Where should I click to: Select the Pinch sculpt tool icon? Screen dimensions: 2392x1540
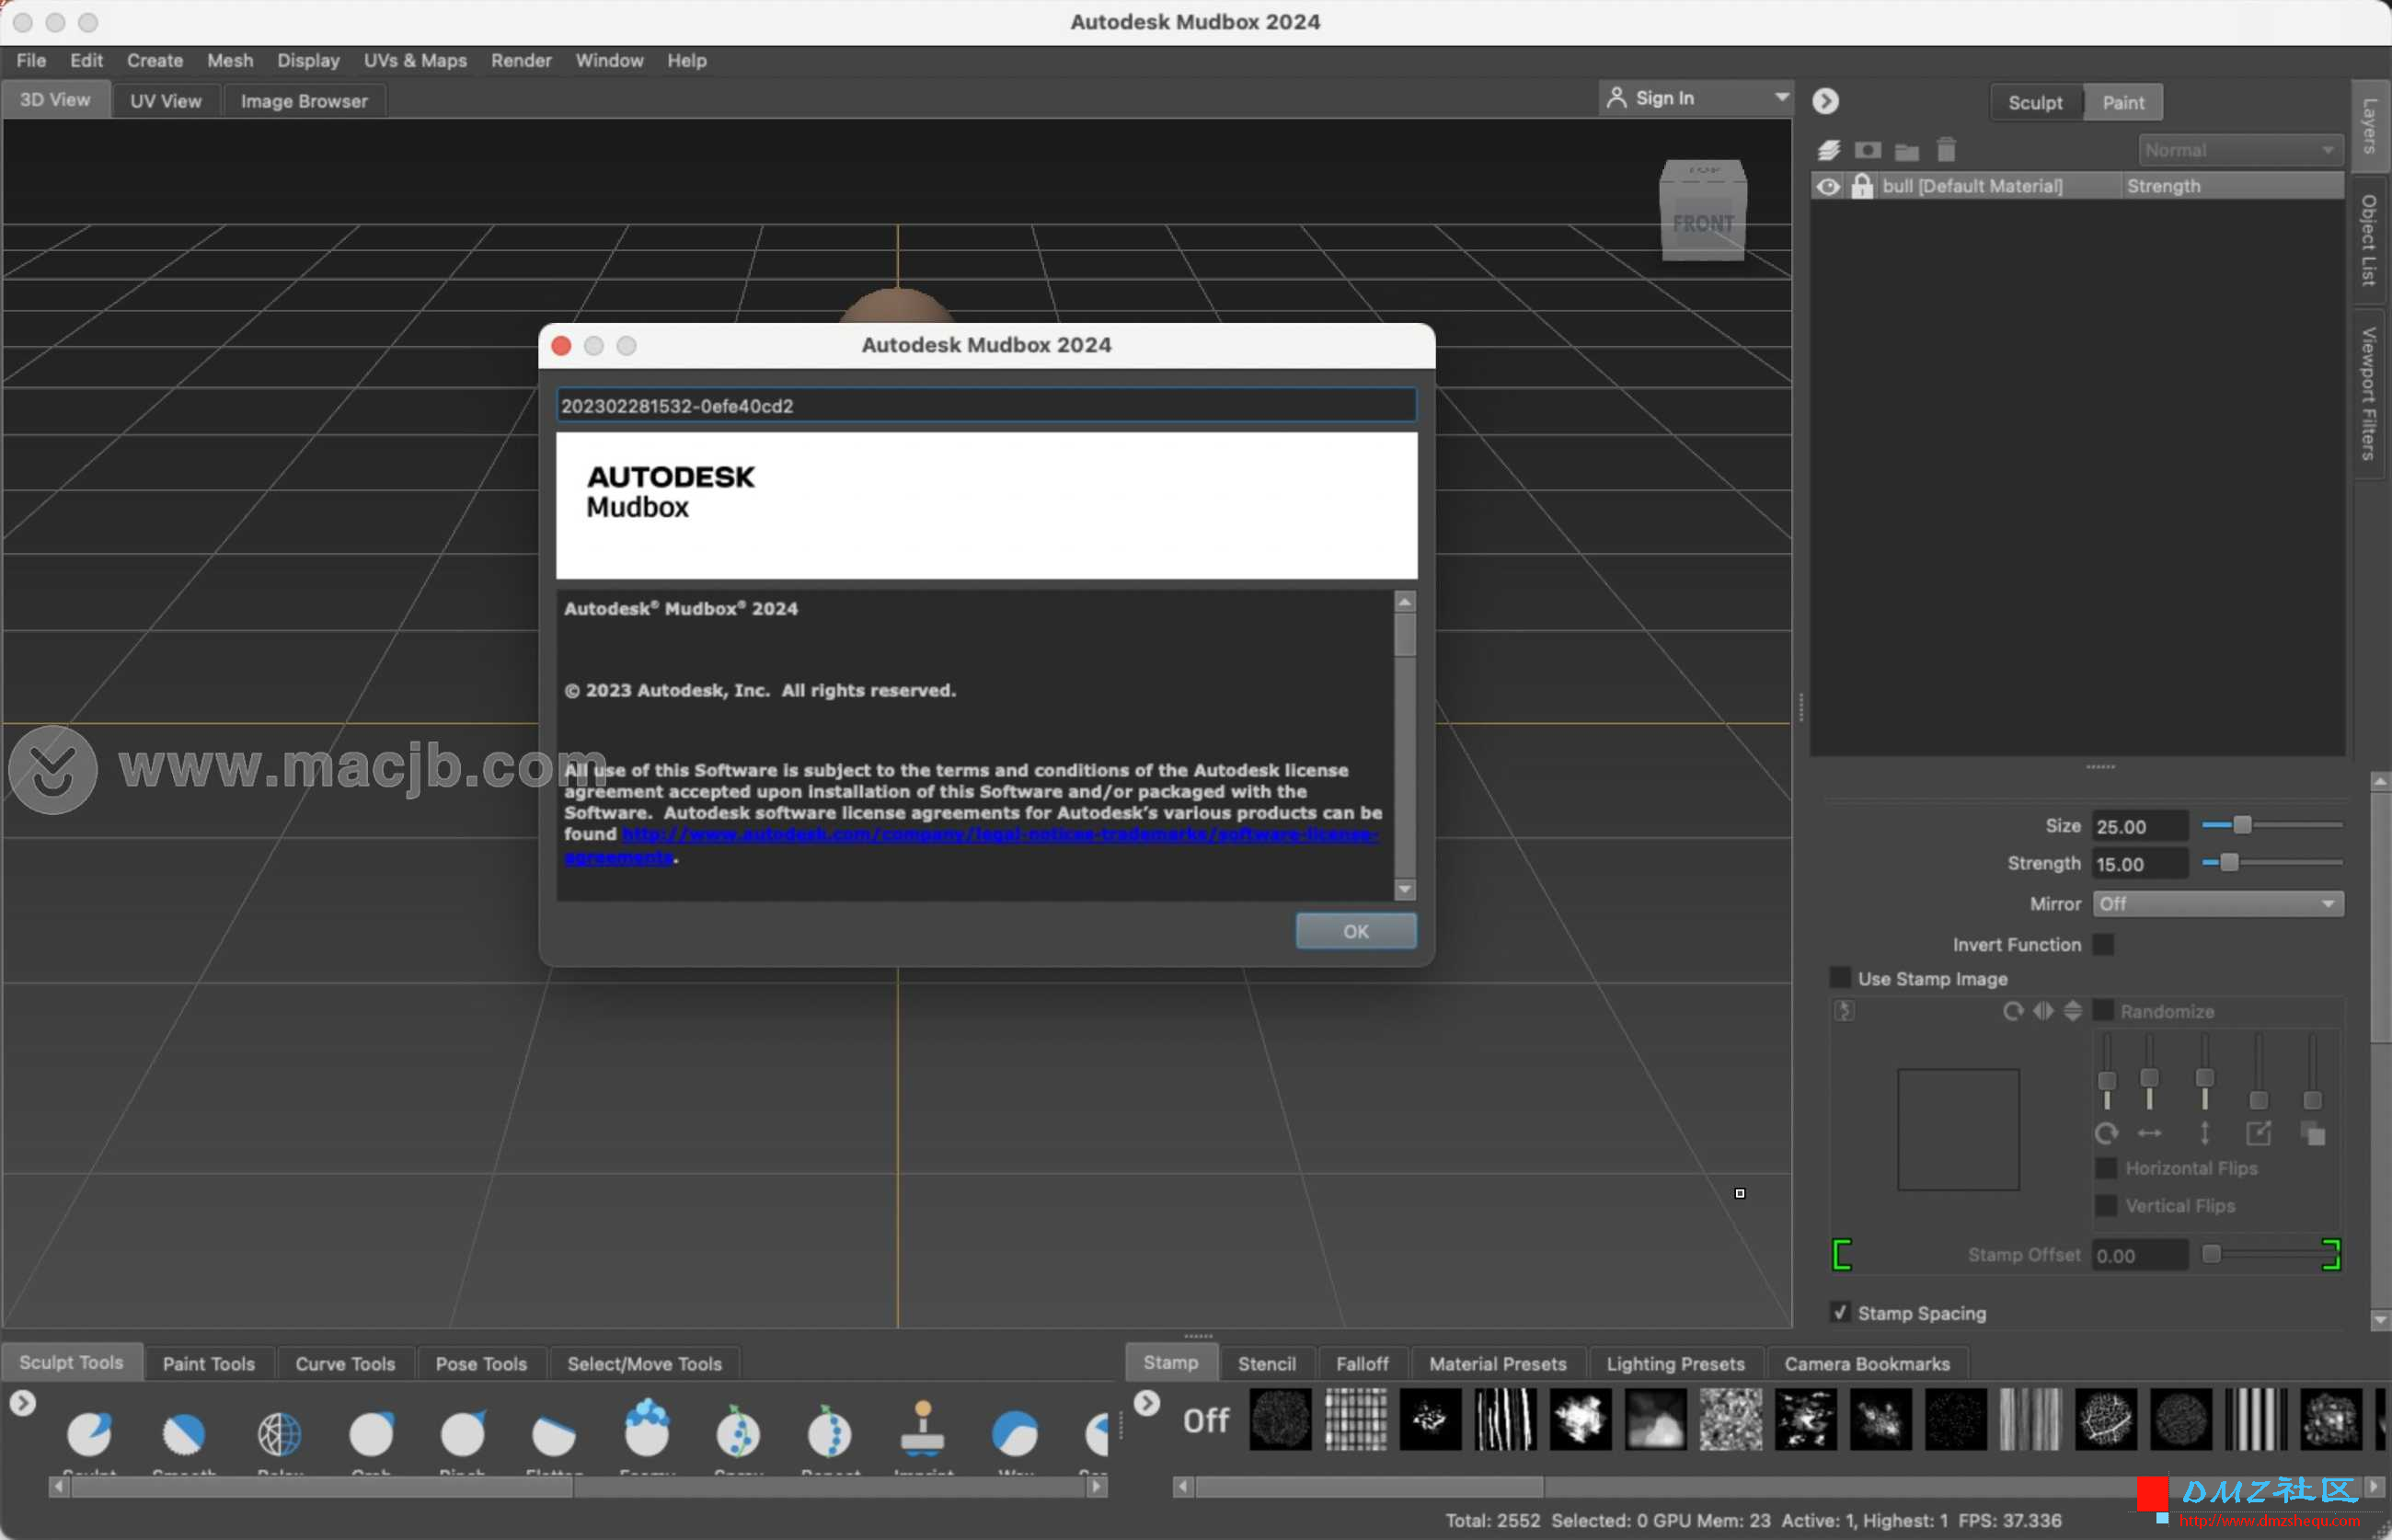point(463,1434)
